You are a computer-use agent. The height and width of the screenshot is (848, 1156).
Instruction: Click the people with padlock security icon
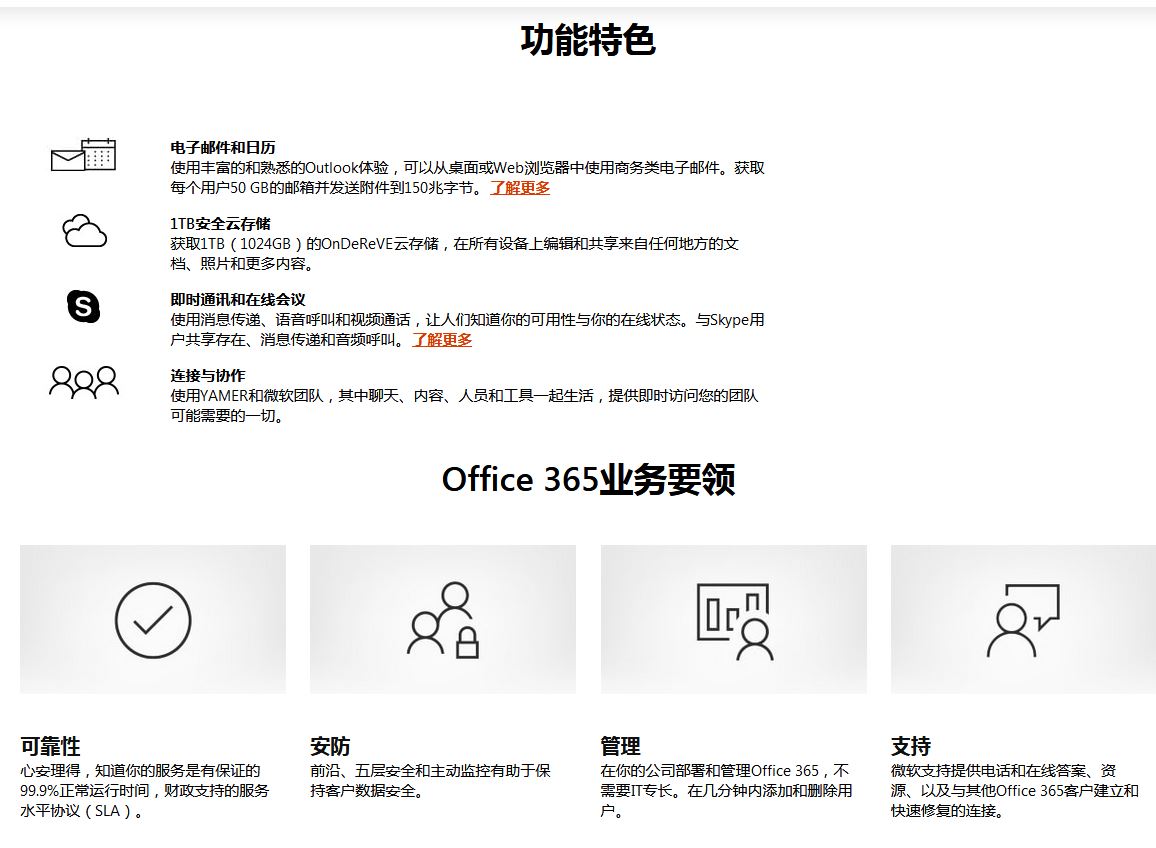[x=443, y=620]
